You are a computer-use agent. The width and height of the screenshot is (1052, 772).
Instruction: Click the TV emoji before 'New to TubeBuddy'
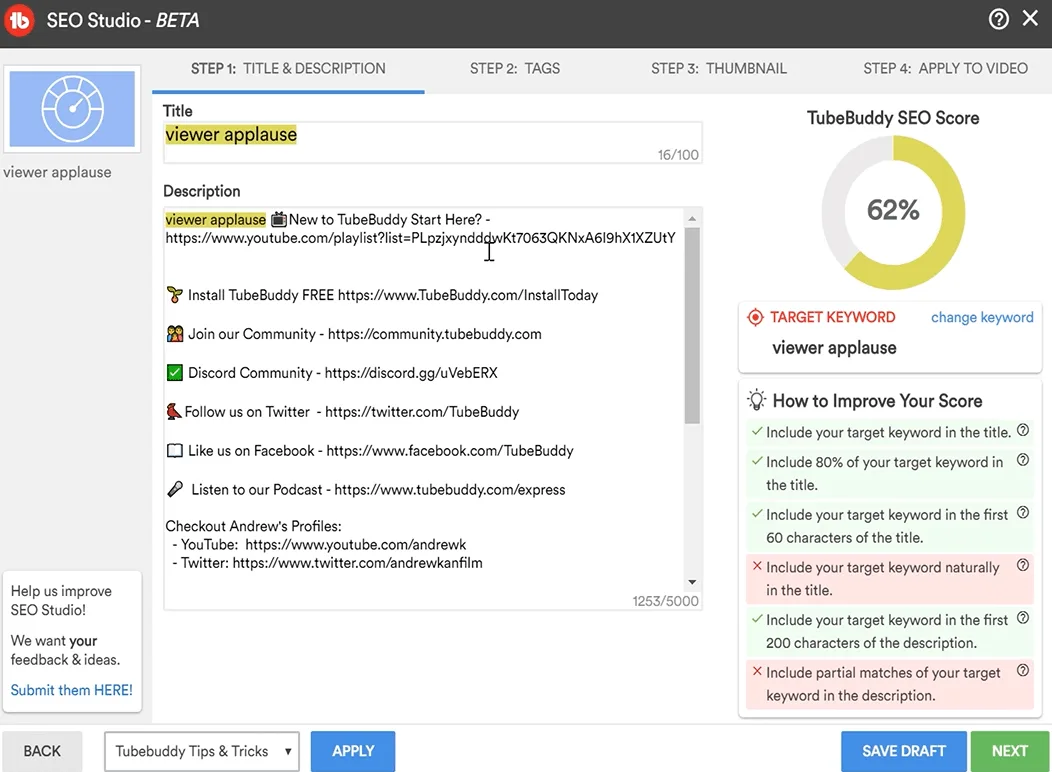(x=278, y=219)
